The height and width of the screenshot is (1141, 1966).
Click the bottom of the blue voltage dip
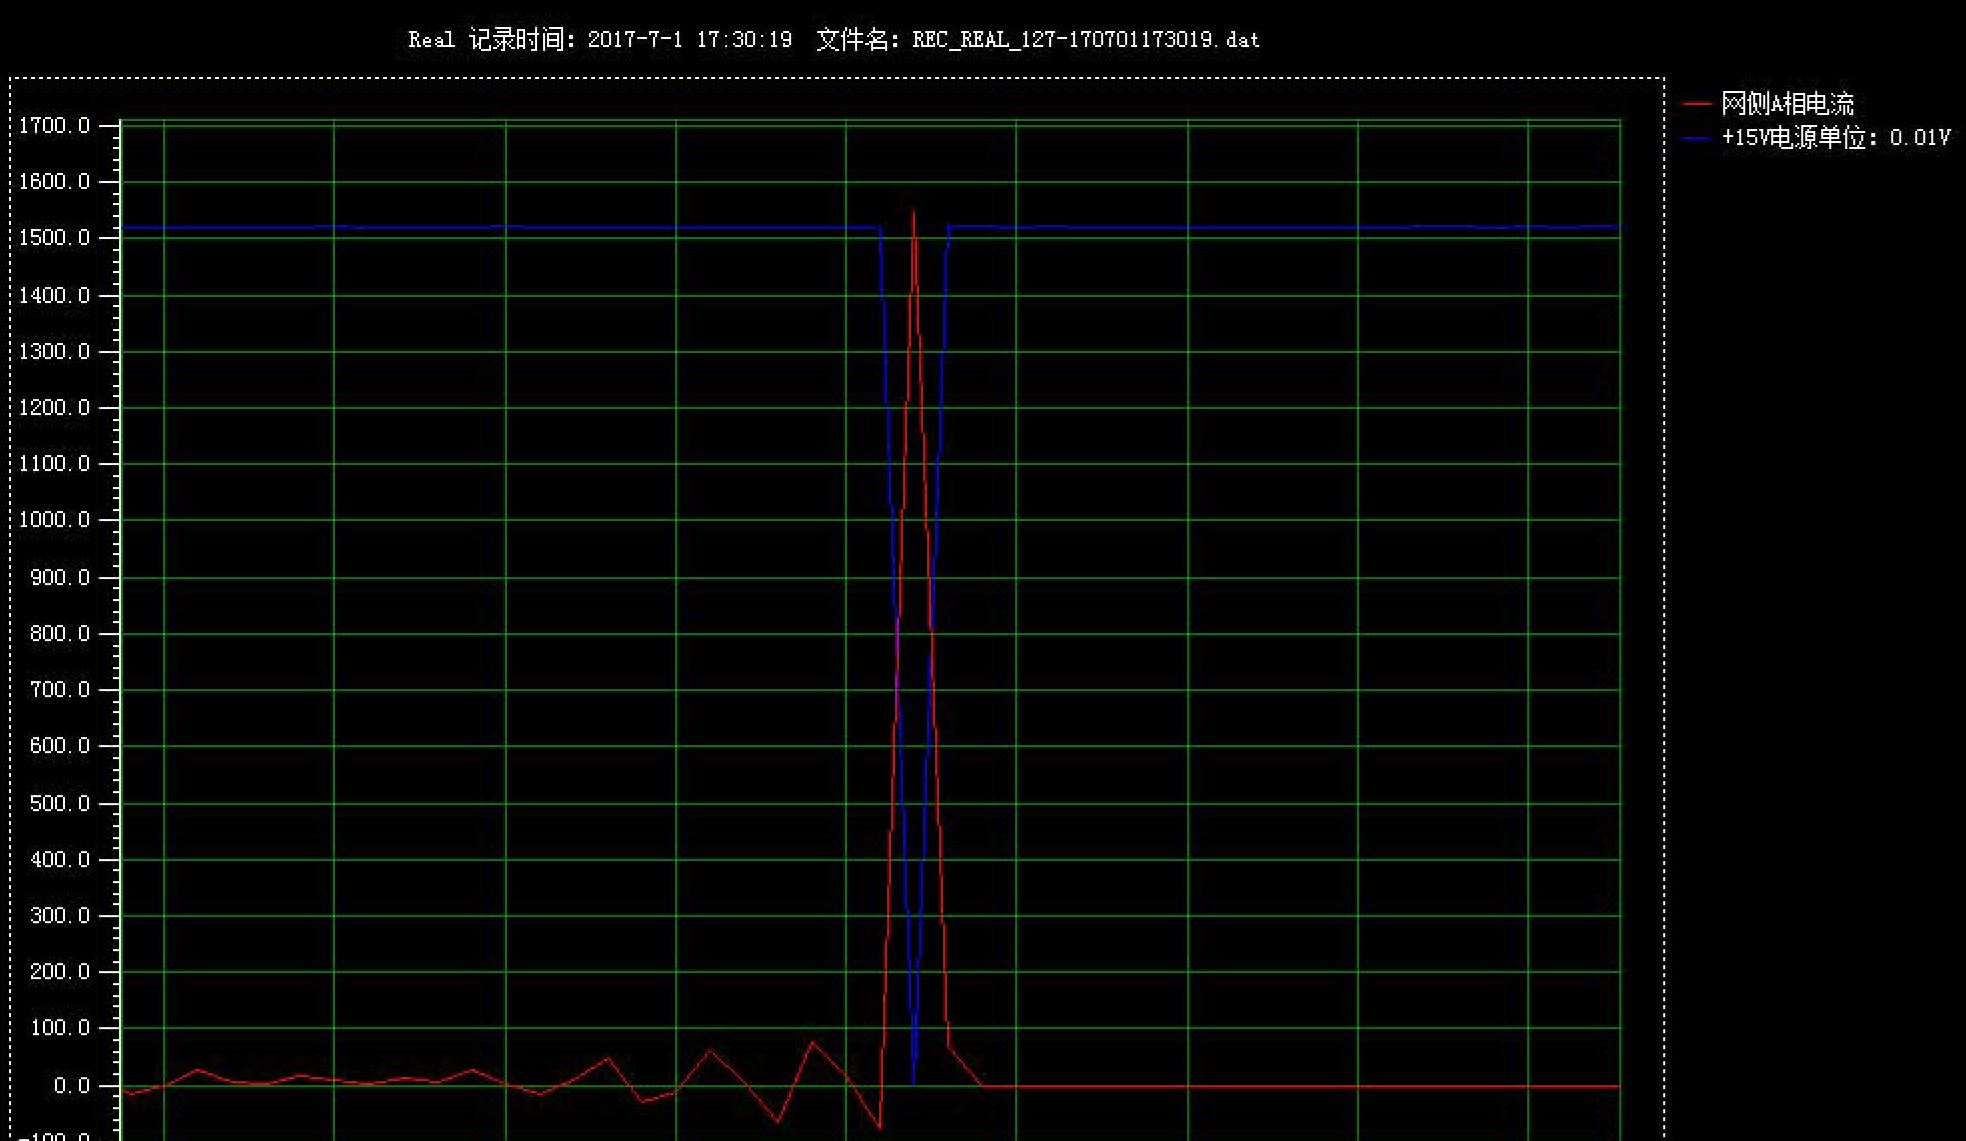click(913, 1082)
